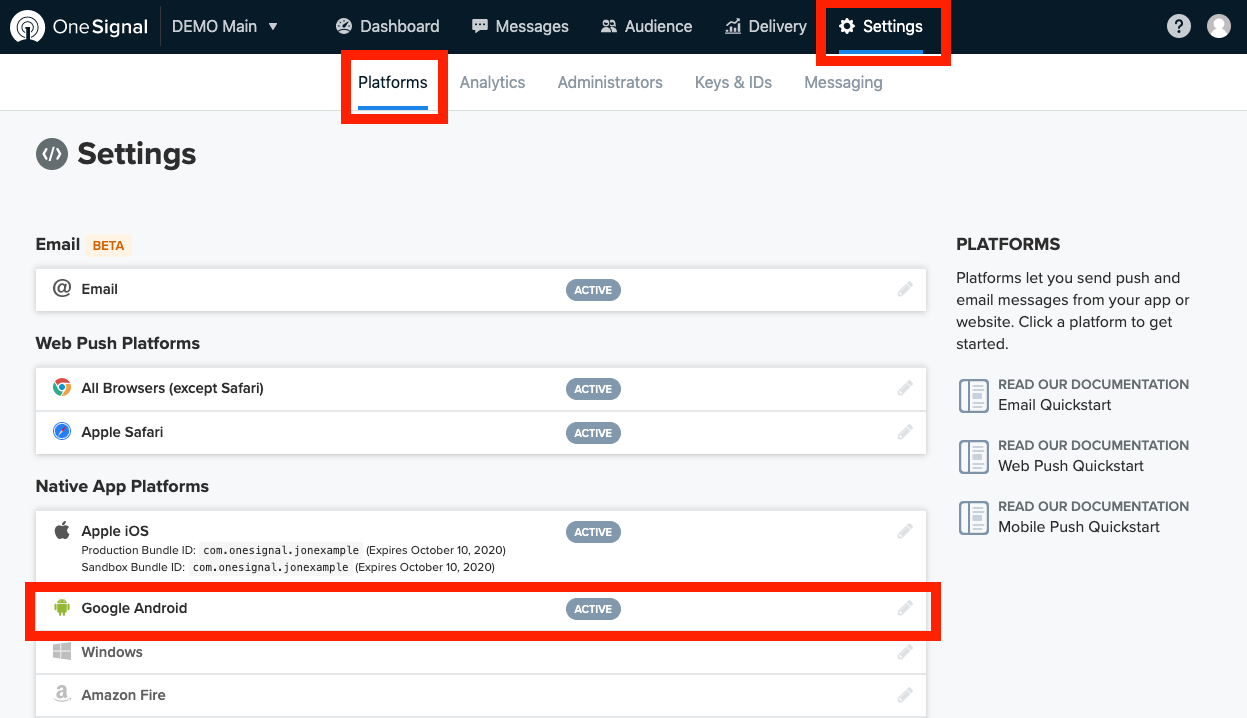Open the Messages menu

[520, 27]
